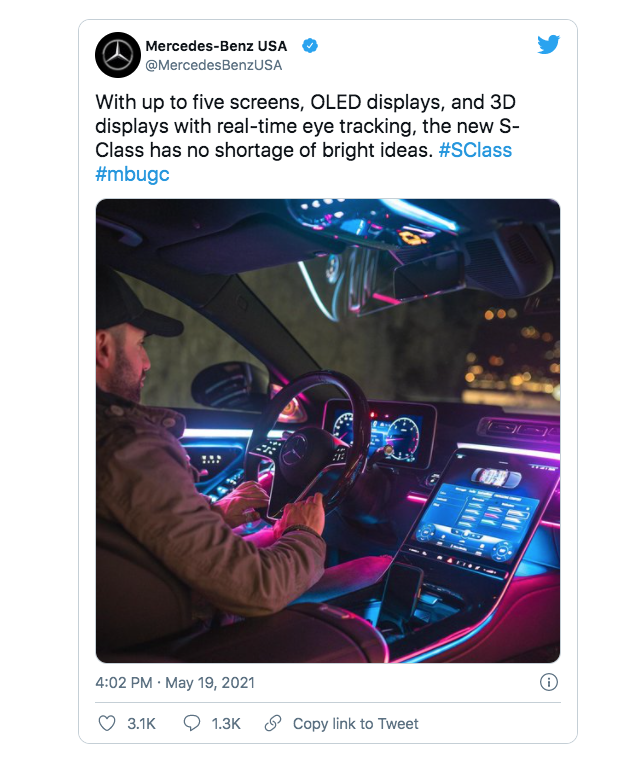The image size is (622, 767).
Task: Click the Twitter bird logo
Action: point(548,45)
